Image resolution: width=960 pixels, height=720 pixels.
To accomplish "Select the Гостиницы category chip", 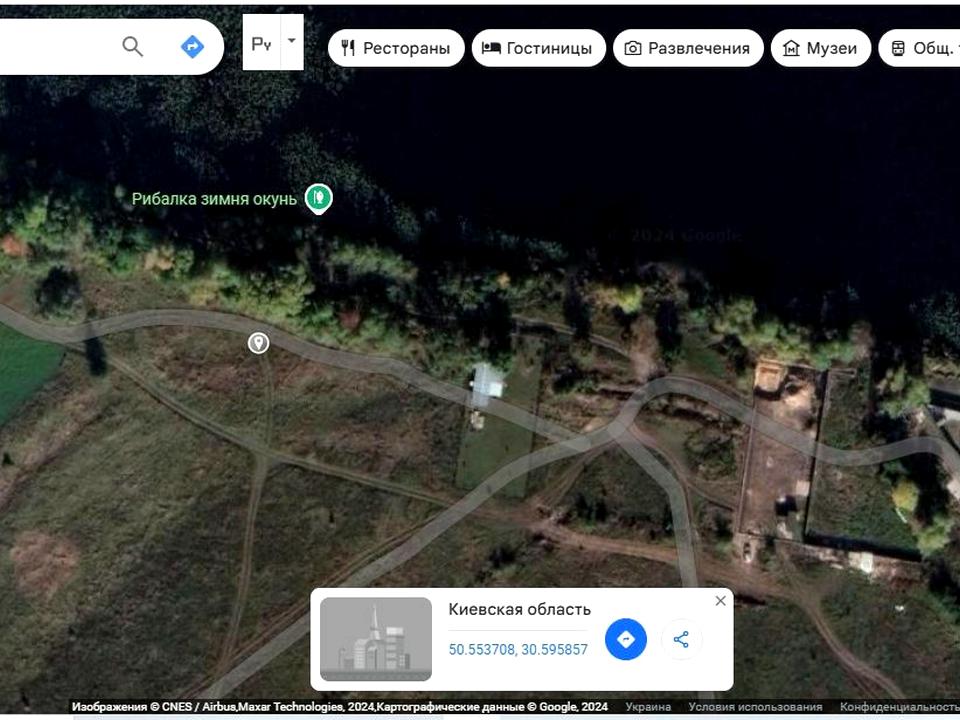I will 539,48.
